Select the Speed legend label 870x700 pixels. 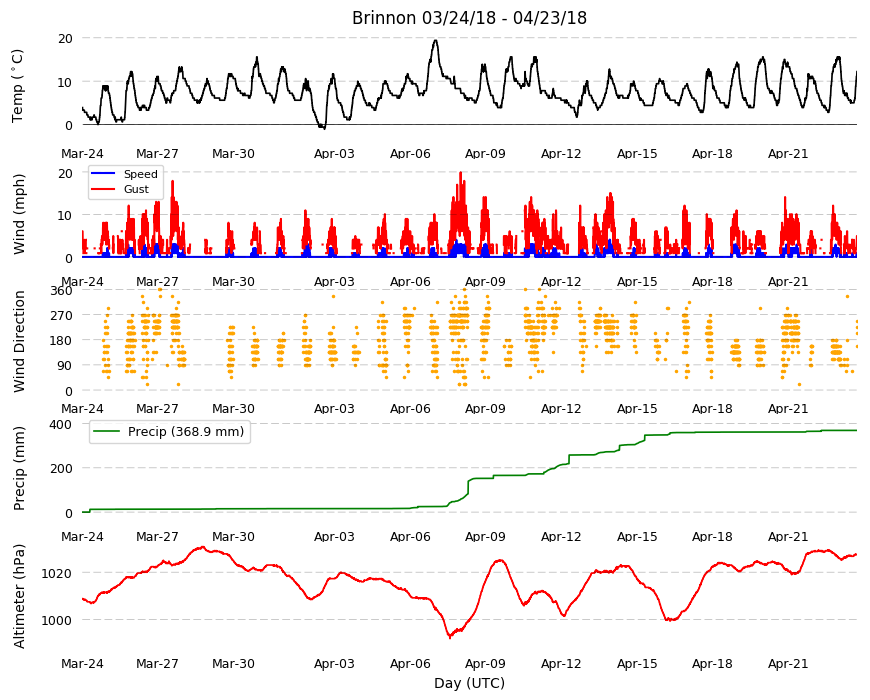coord(140,174)
